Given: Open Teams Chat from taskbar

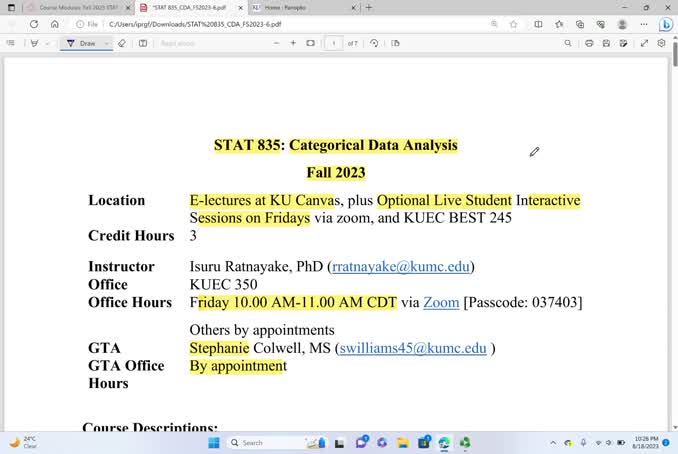Looking at the screenshot, I should (x=361, y=442).
